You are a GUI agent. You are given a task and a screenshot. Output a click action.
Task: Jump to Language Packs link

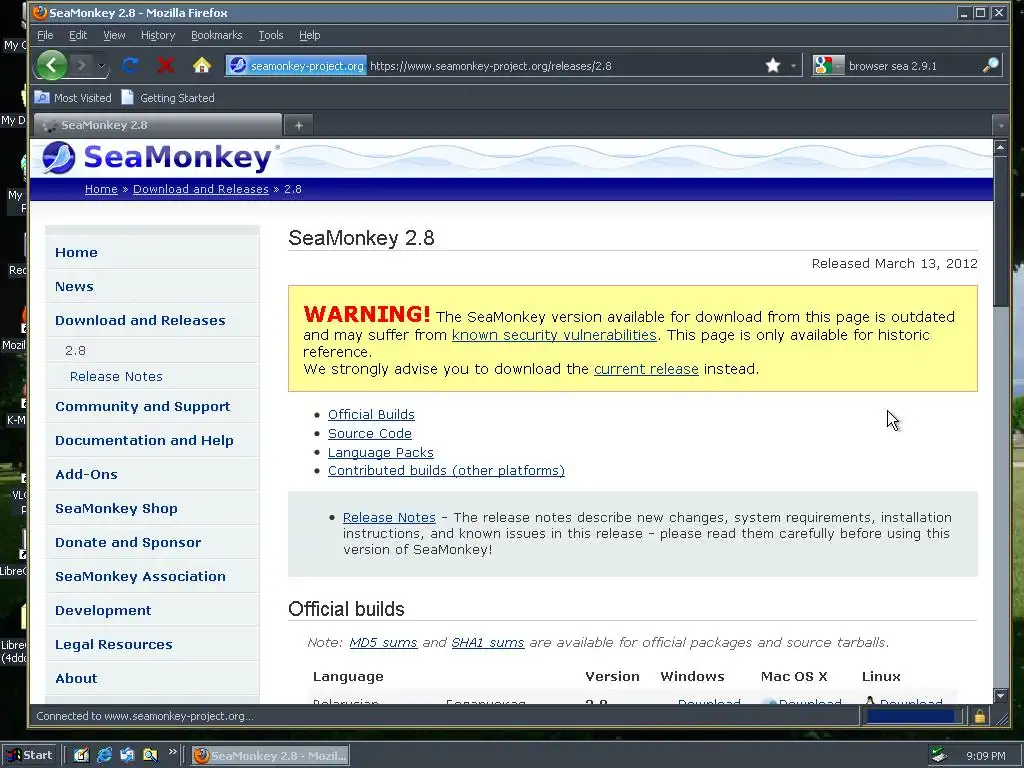click(x=381, y=453)
